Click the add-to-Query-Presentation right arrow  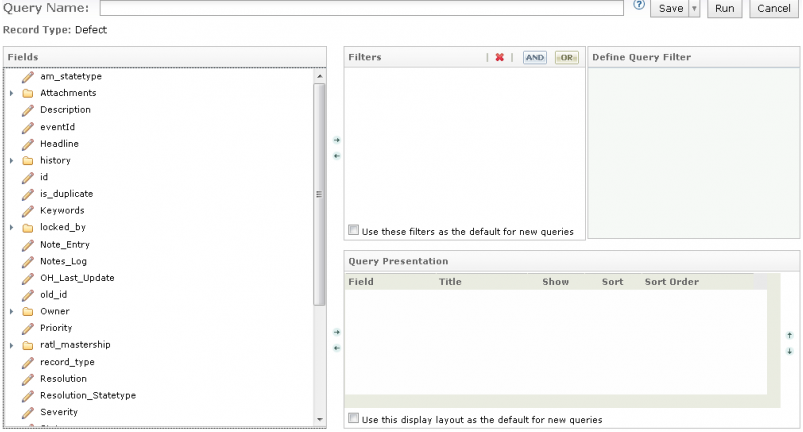(337, 332)
